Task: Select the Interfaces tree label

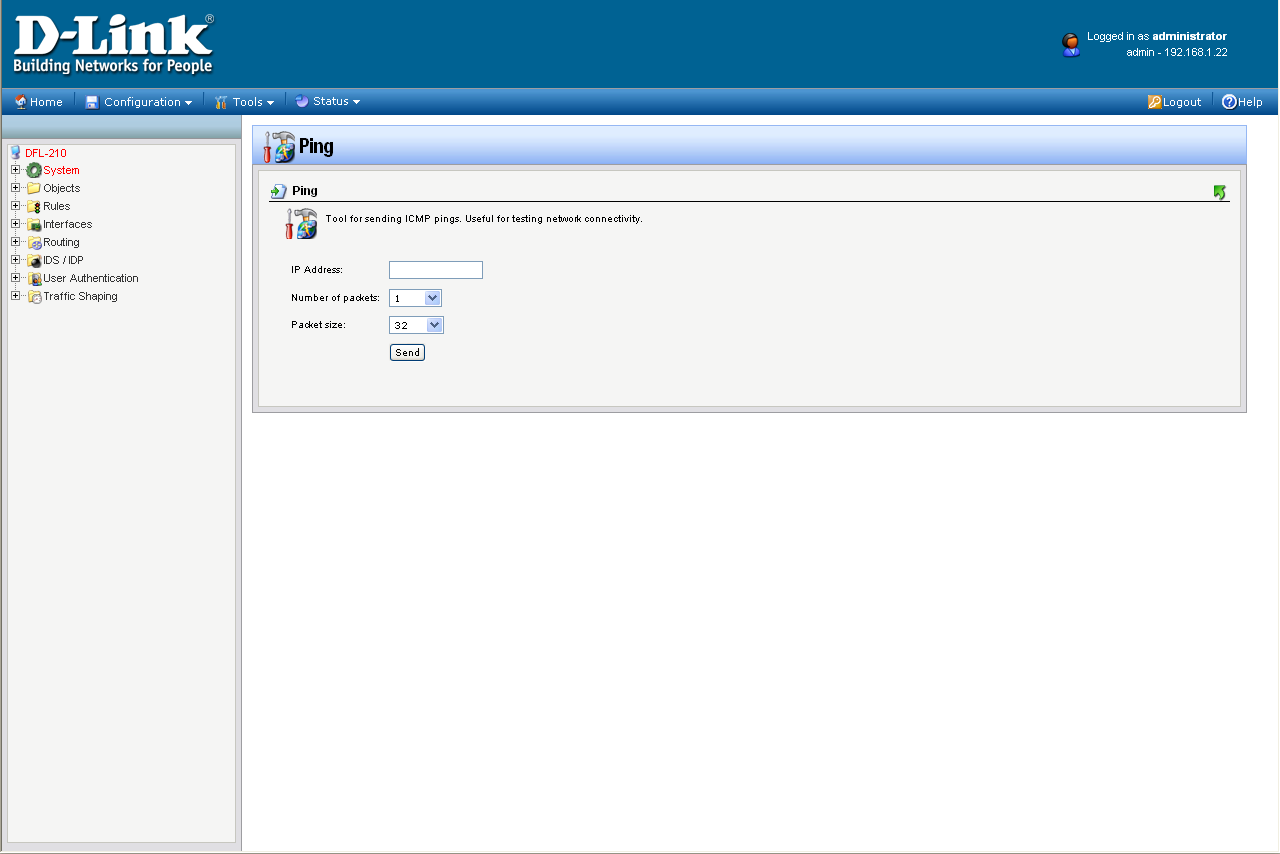Action: click(x=67, y=224)
